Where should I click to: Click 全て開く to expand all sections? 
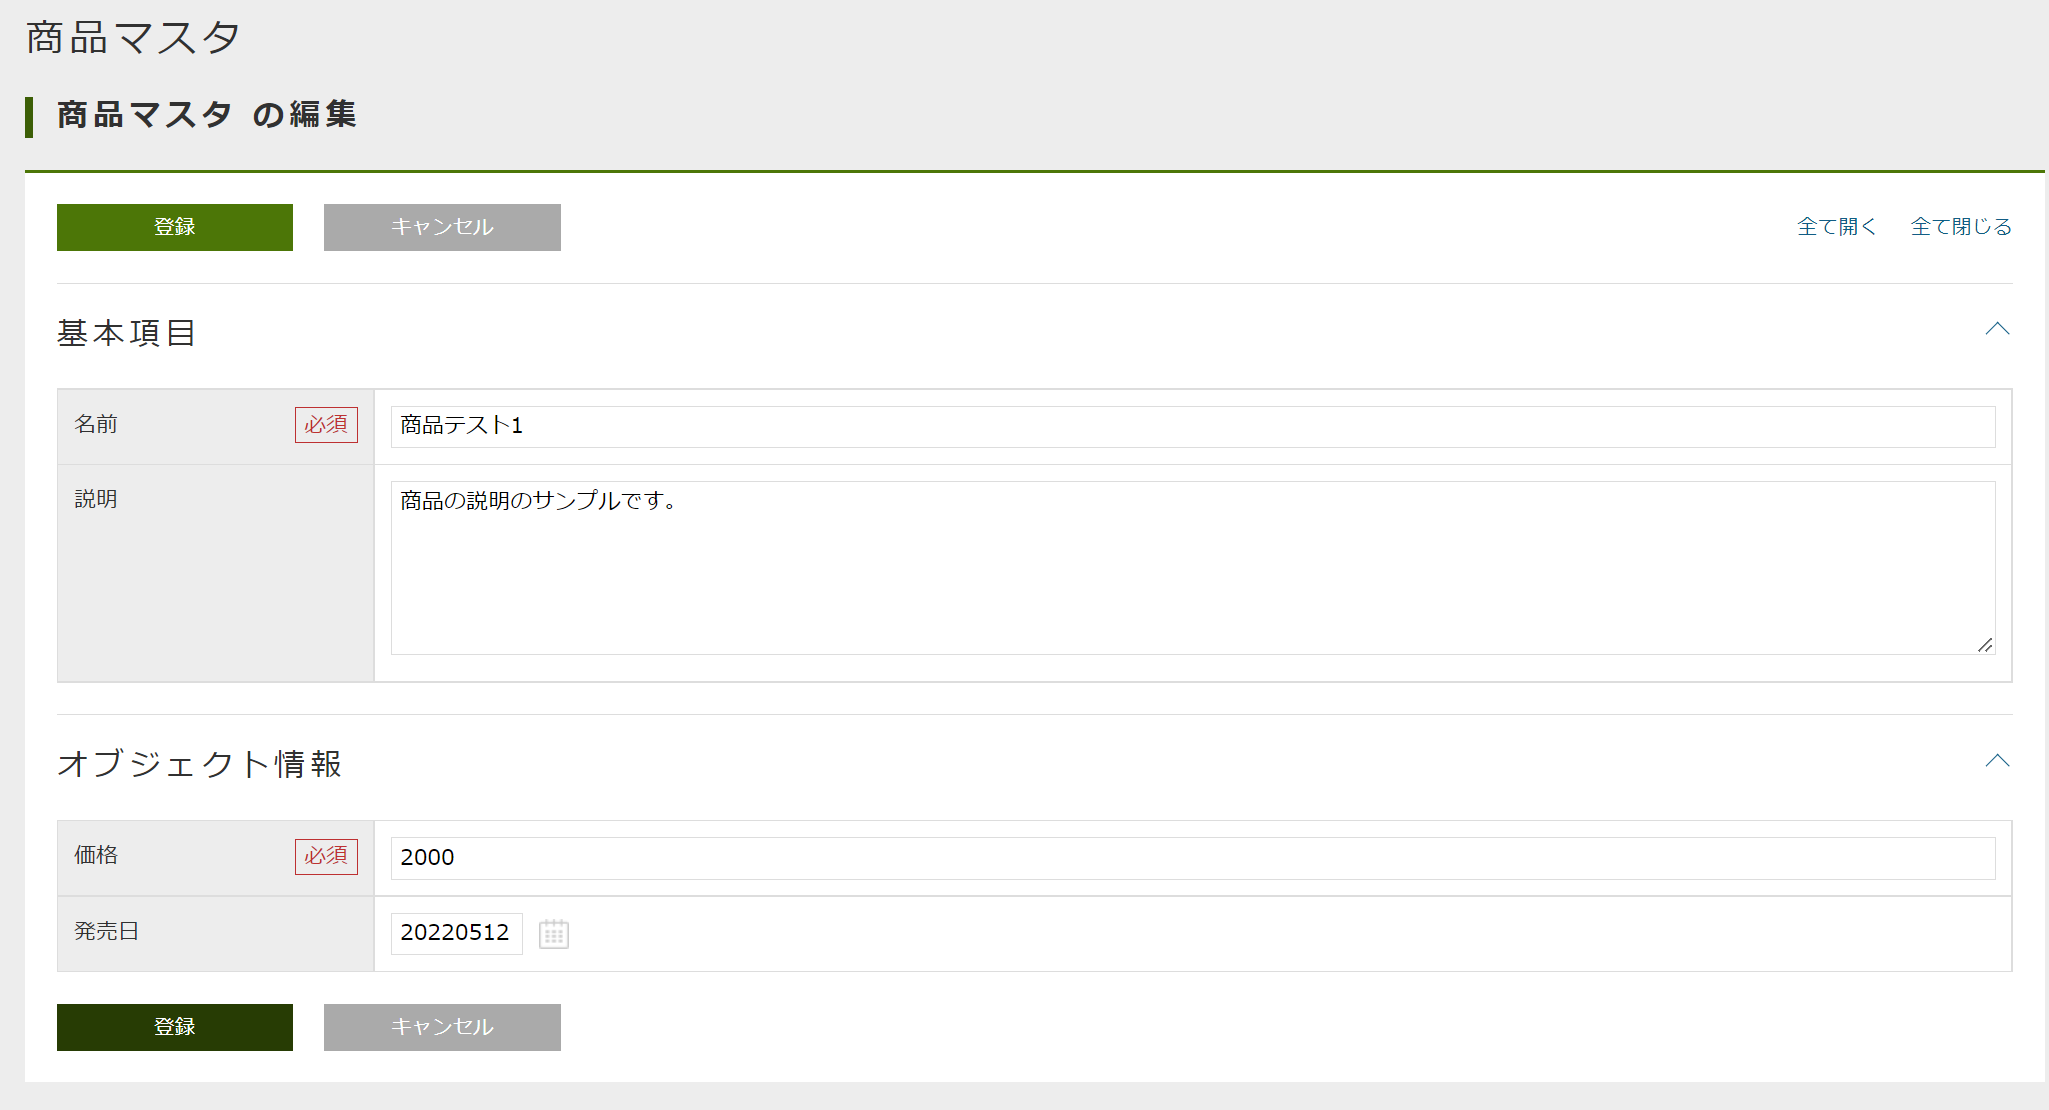pos(1837,226)
